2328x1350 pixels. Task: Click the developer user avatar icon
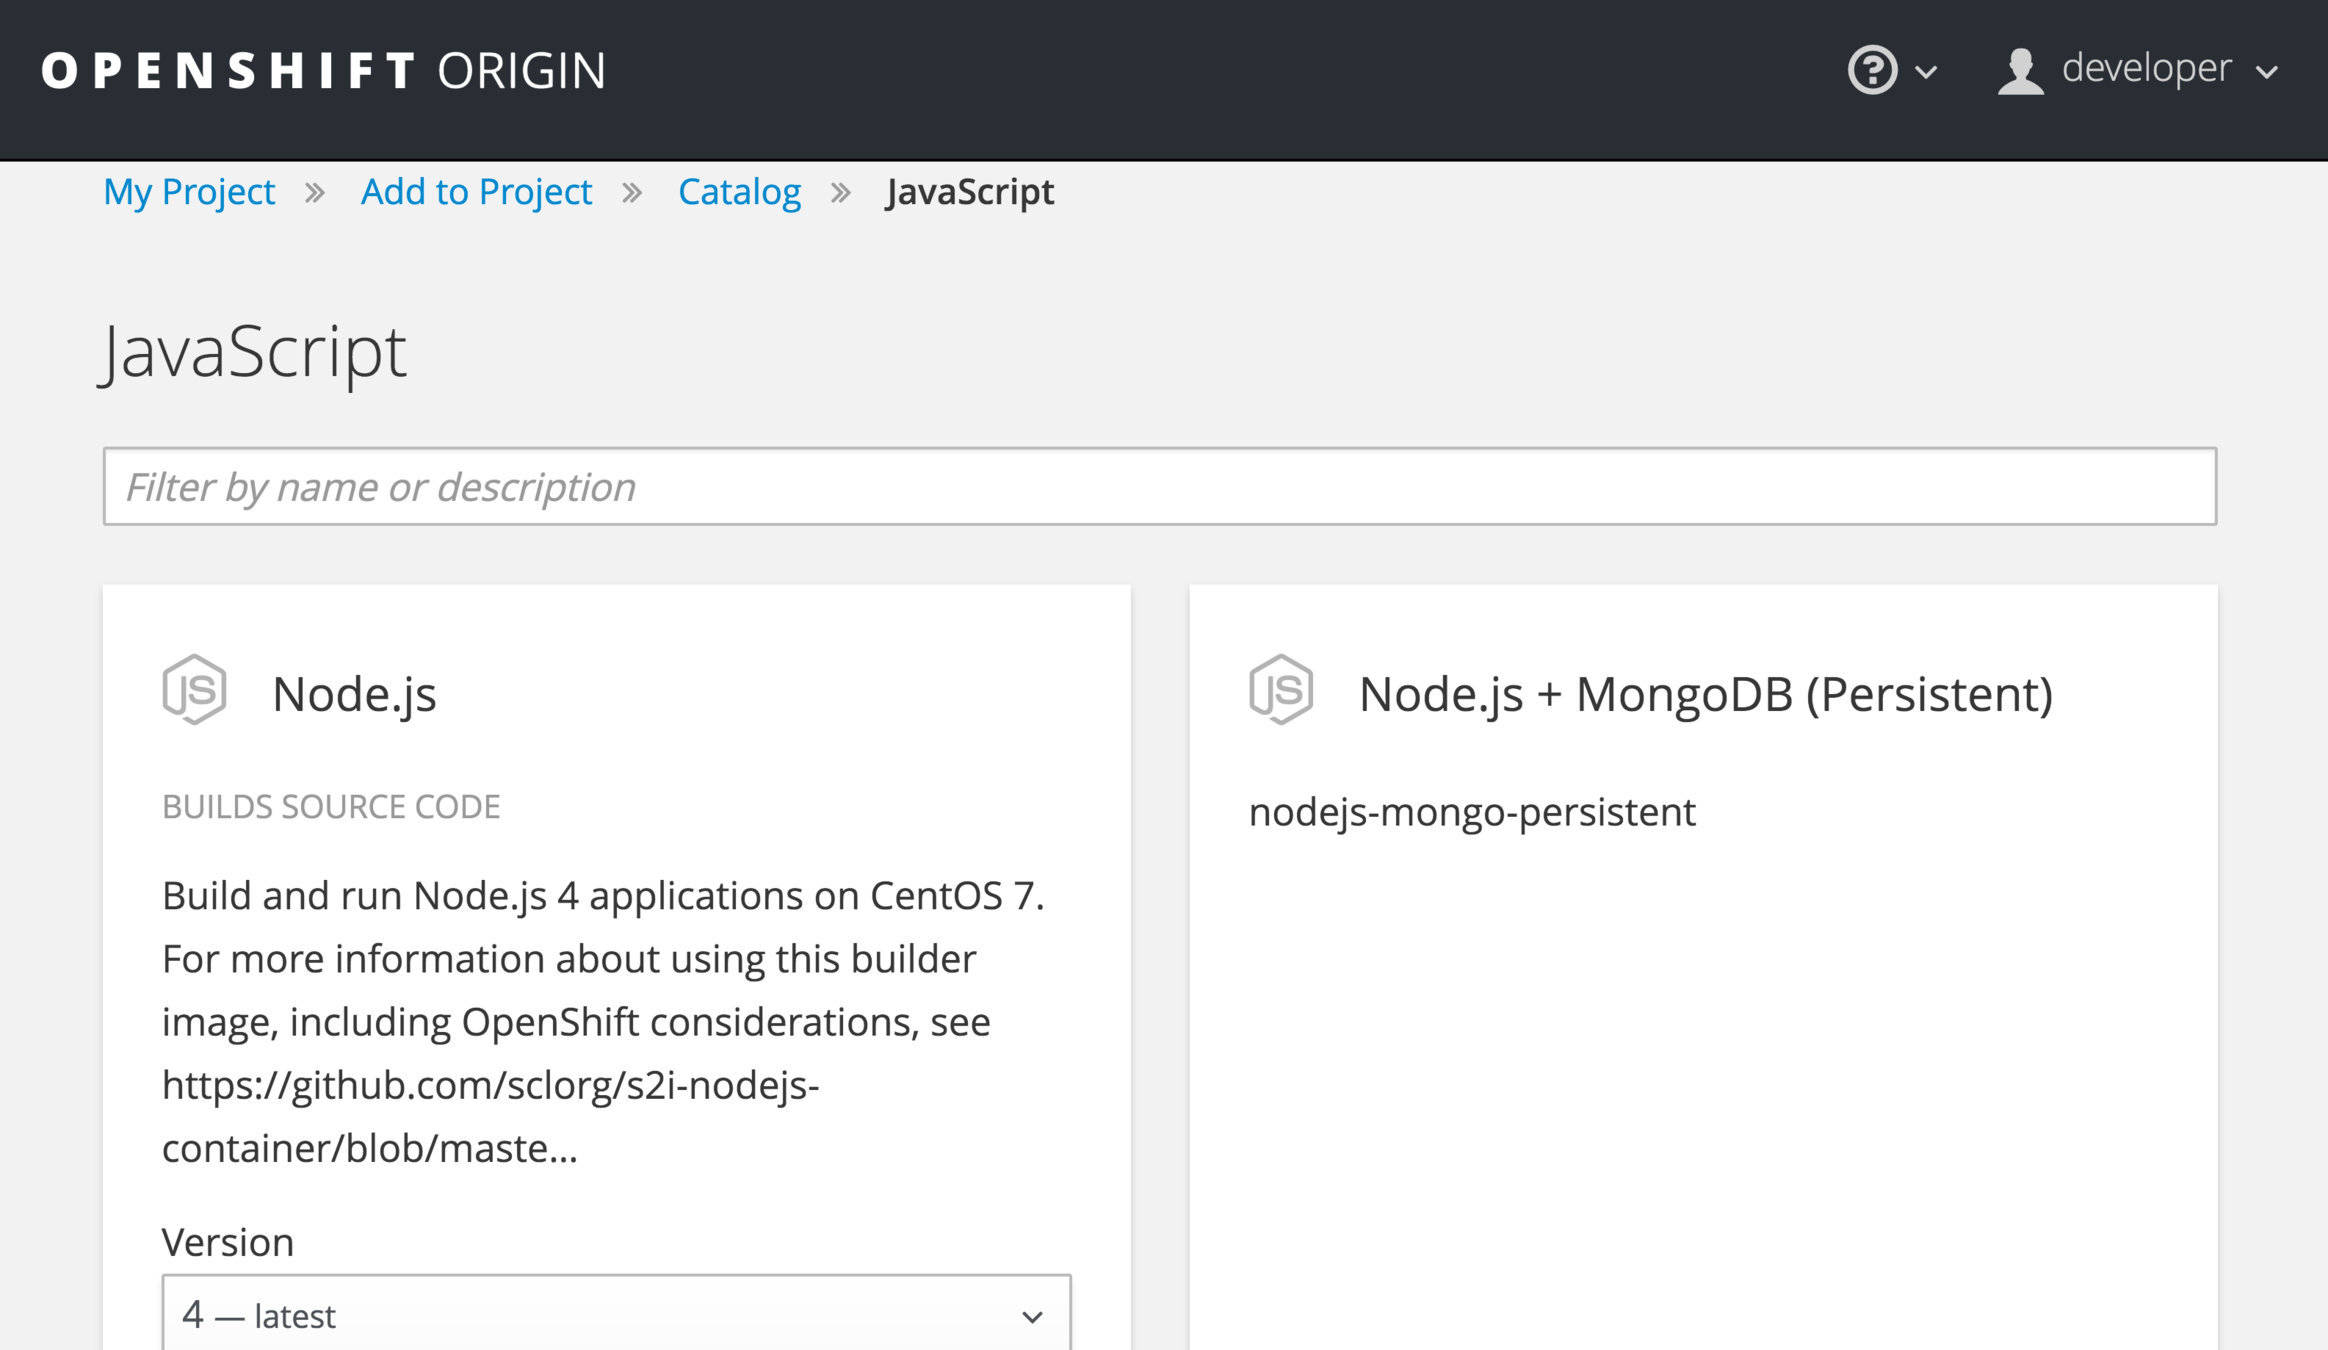2021,71
